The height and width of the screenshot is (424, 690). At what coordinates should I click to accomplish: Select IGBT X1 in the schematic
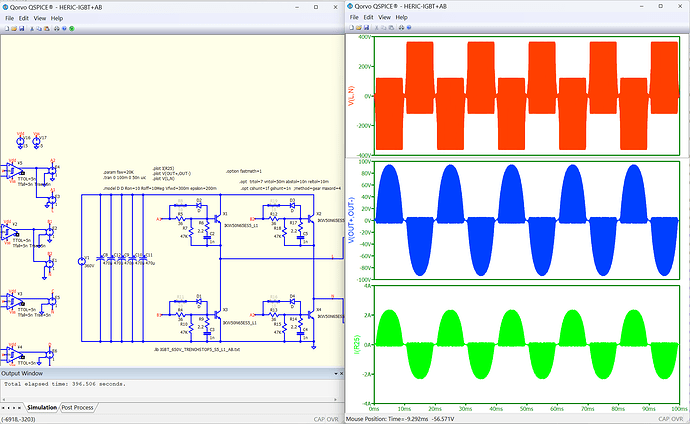coord(217,218)
